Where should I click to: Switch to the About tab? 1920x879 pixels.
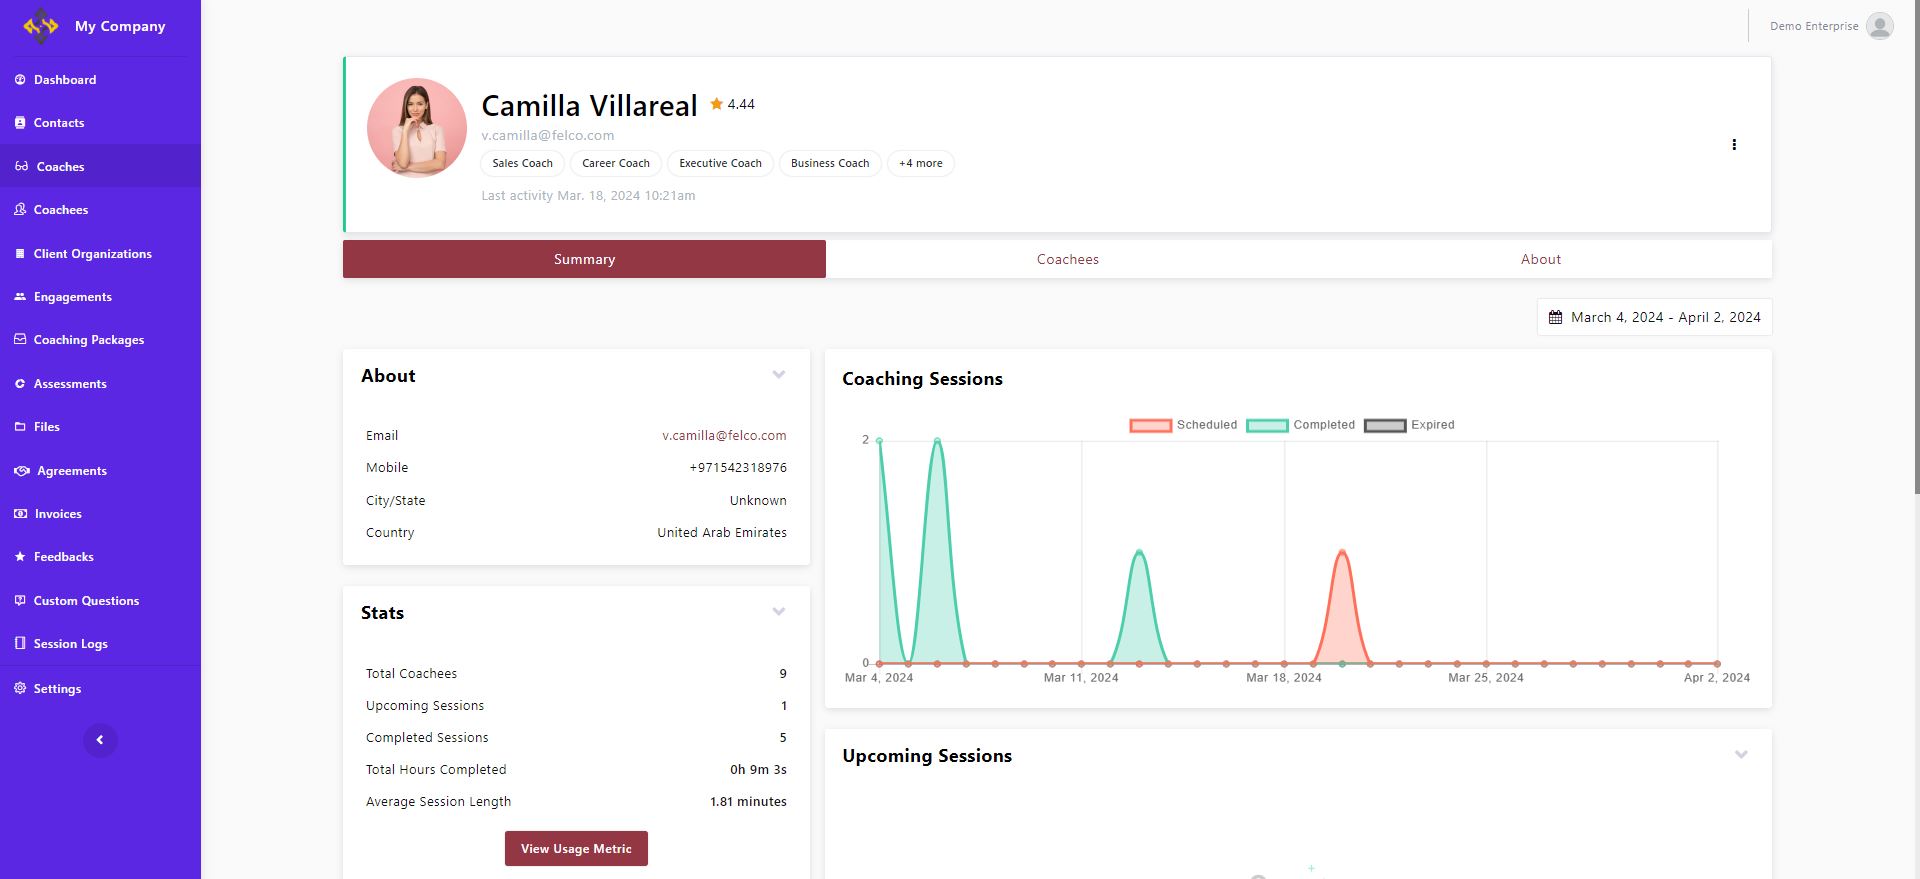coord(1540,259)
